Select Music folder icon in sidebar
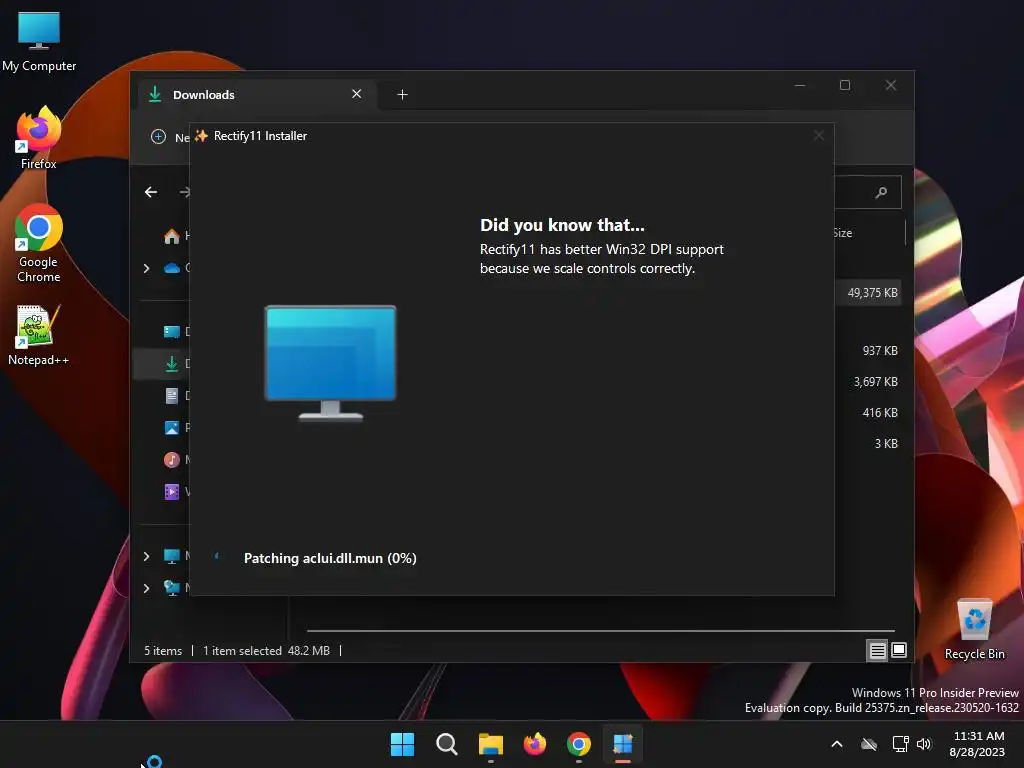Image resolution: width=1024 pixels, height=768 pixels. [172, 460]
